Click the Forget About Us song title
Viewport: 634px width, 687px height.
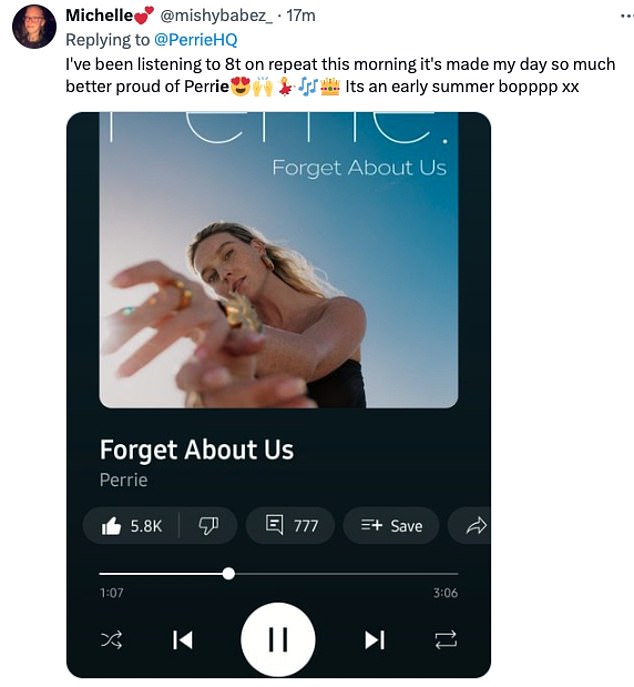point(197,450)
